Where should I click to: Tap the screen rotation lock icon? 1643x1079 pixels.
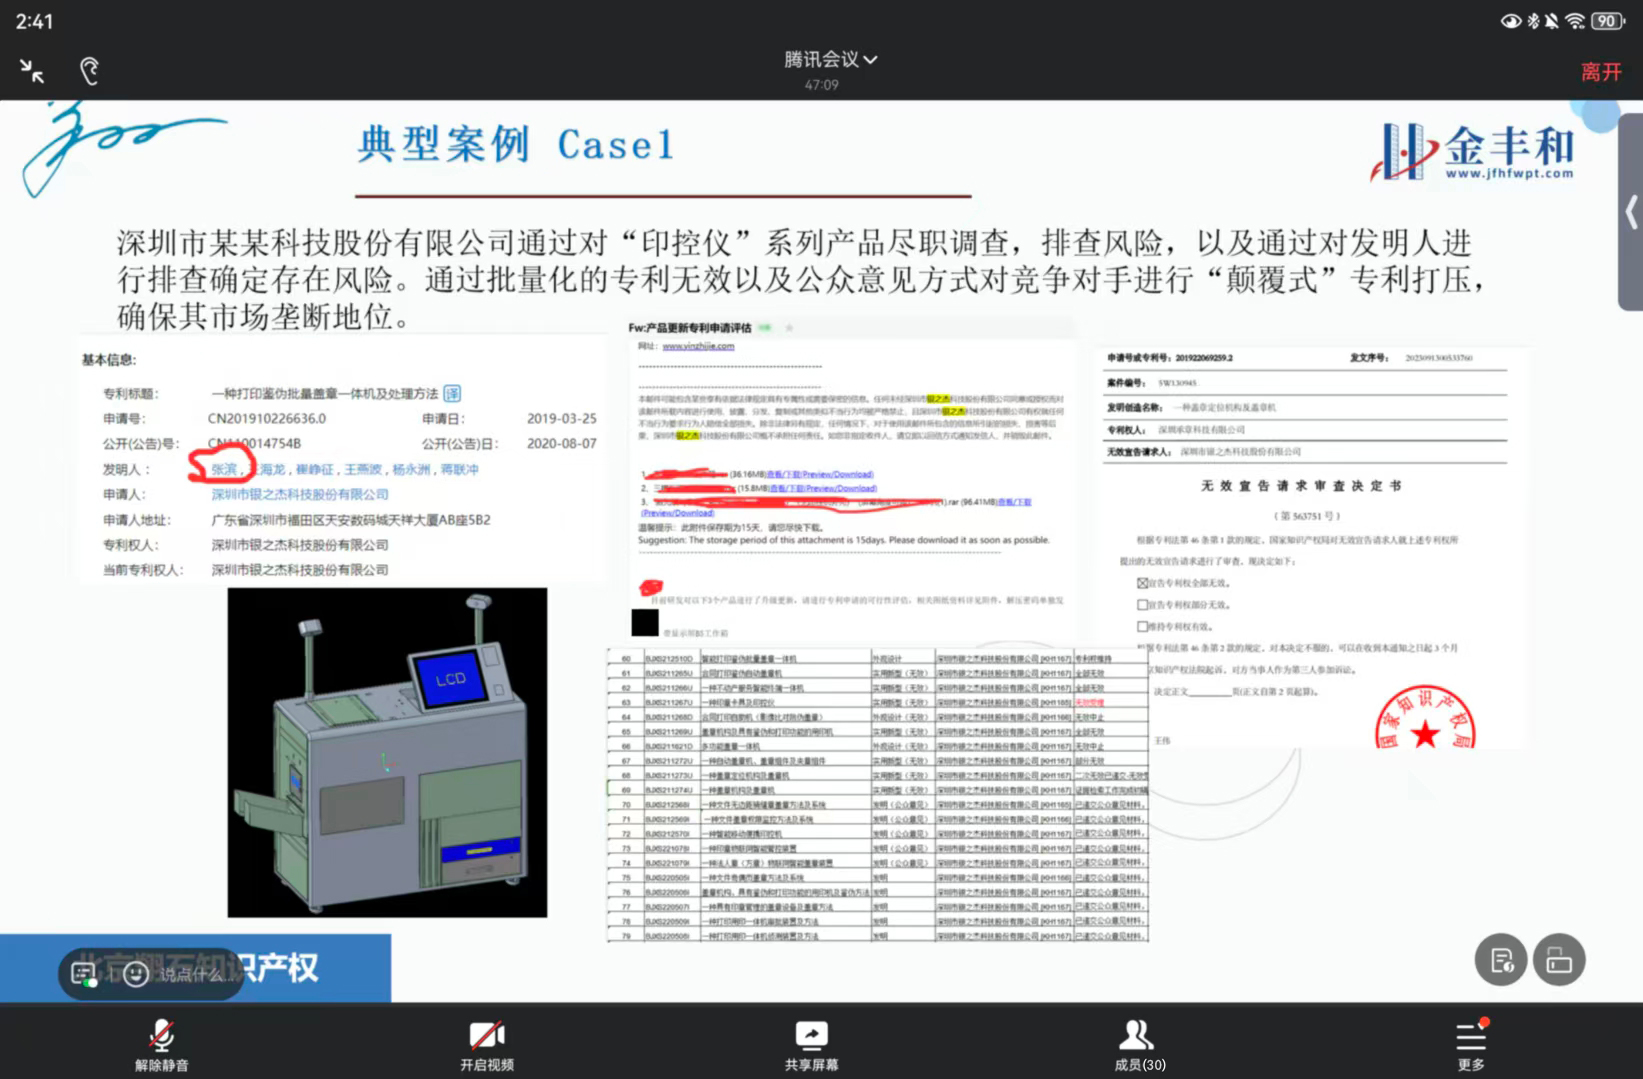click(x=1559, y=960)
